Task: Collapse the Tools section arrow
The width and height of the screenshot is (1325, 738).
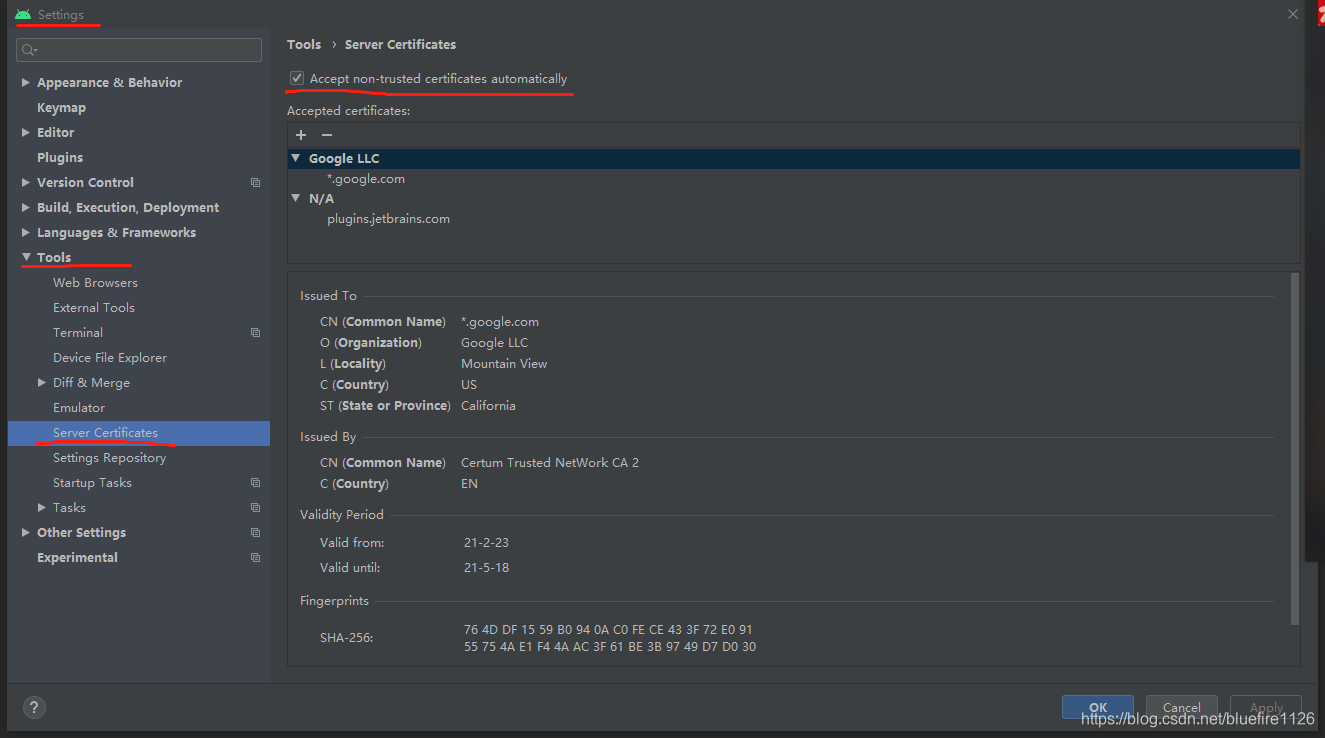Action: click(26, 258)
